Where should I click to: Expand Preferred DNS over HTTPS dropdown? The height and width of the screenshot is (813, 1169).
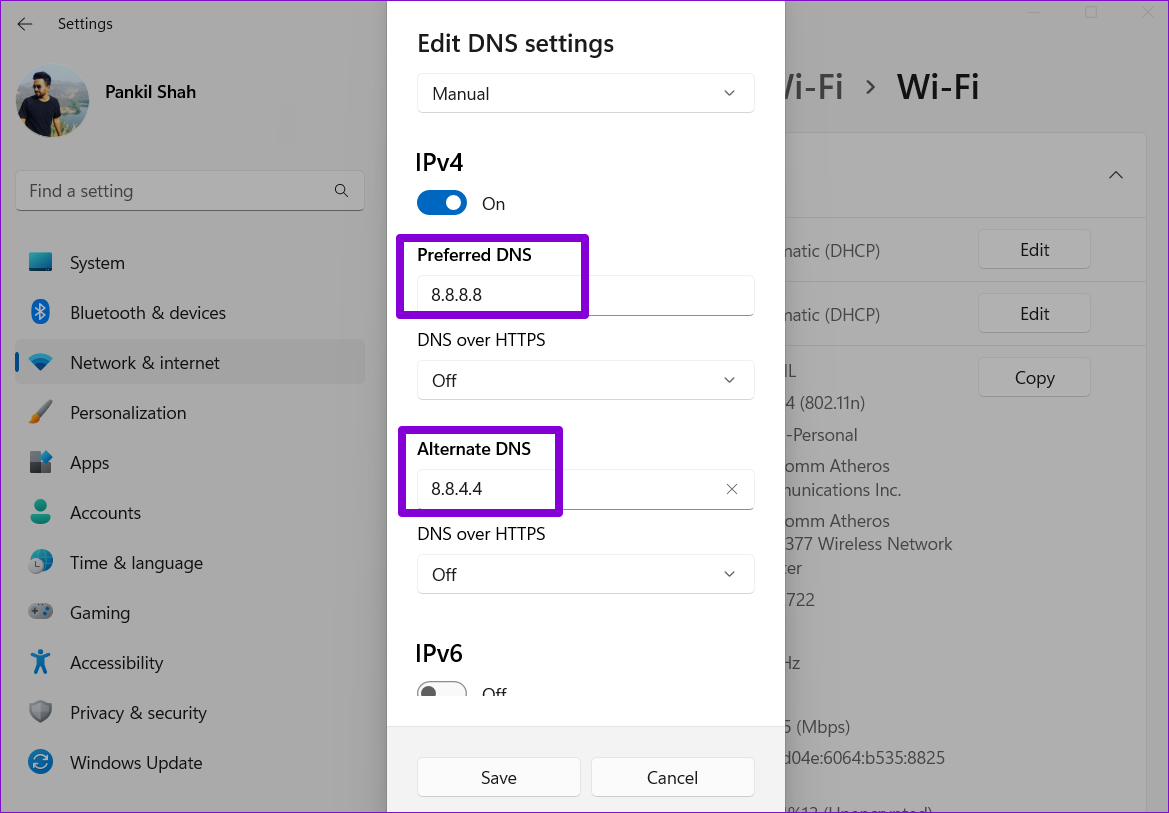coord(585,381)
